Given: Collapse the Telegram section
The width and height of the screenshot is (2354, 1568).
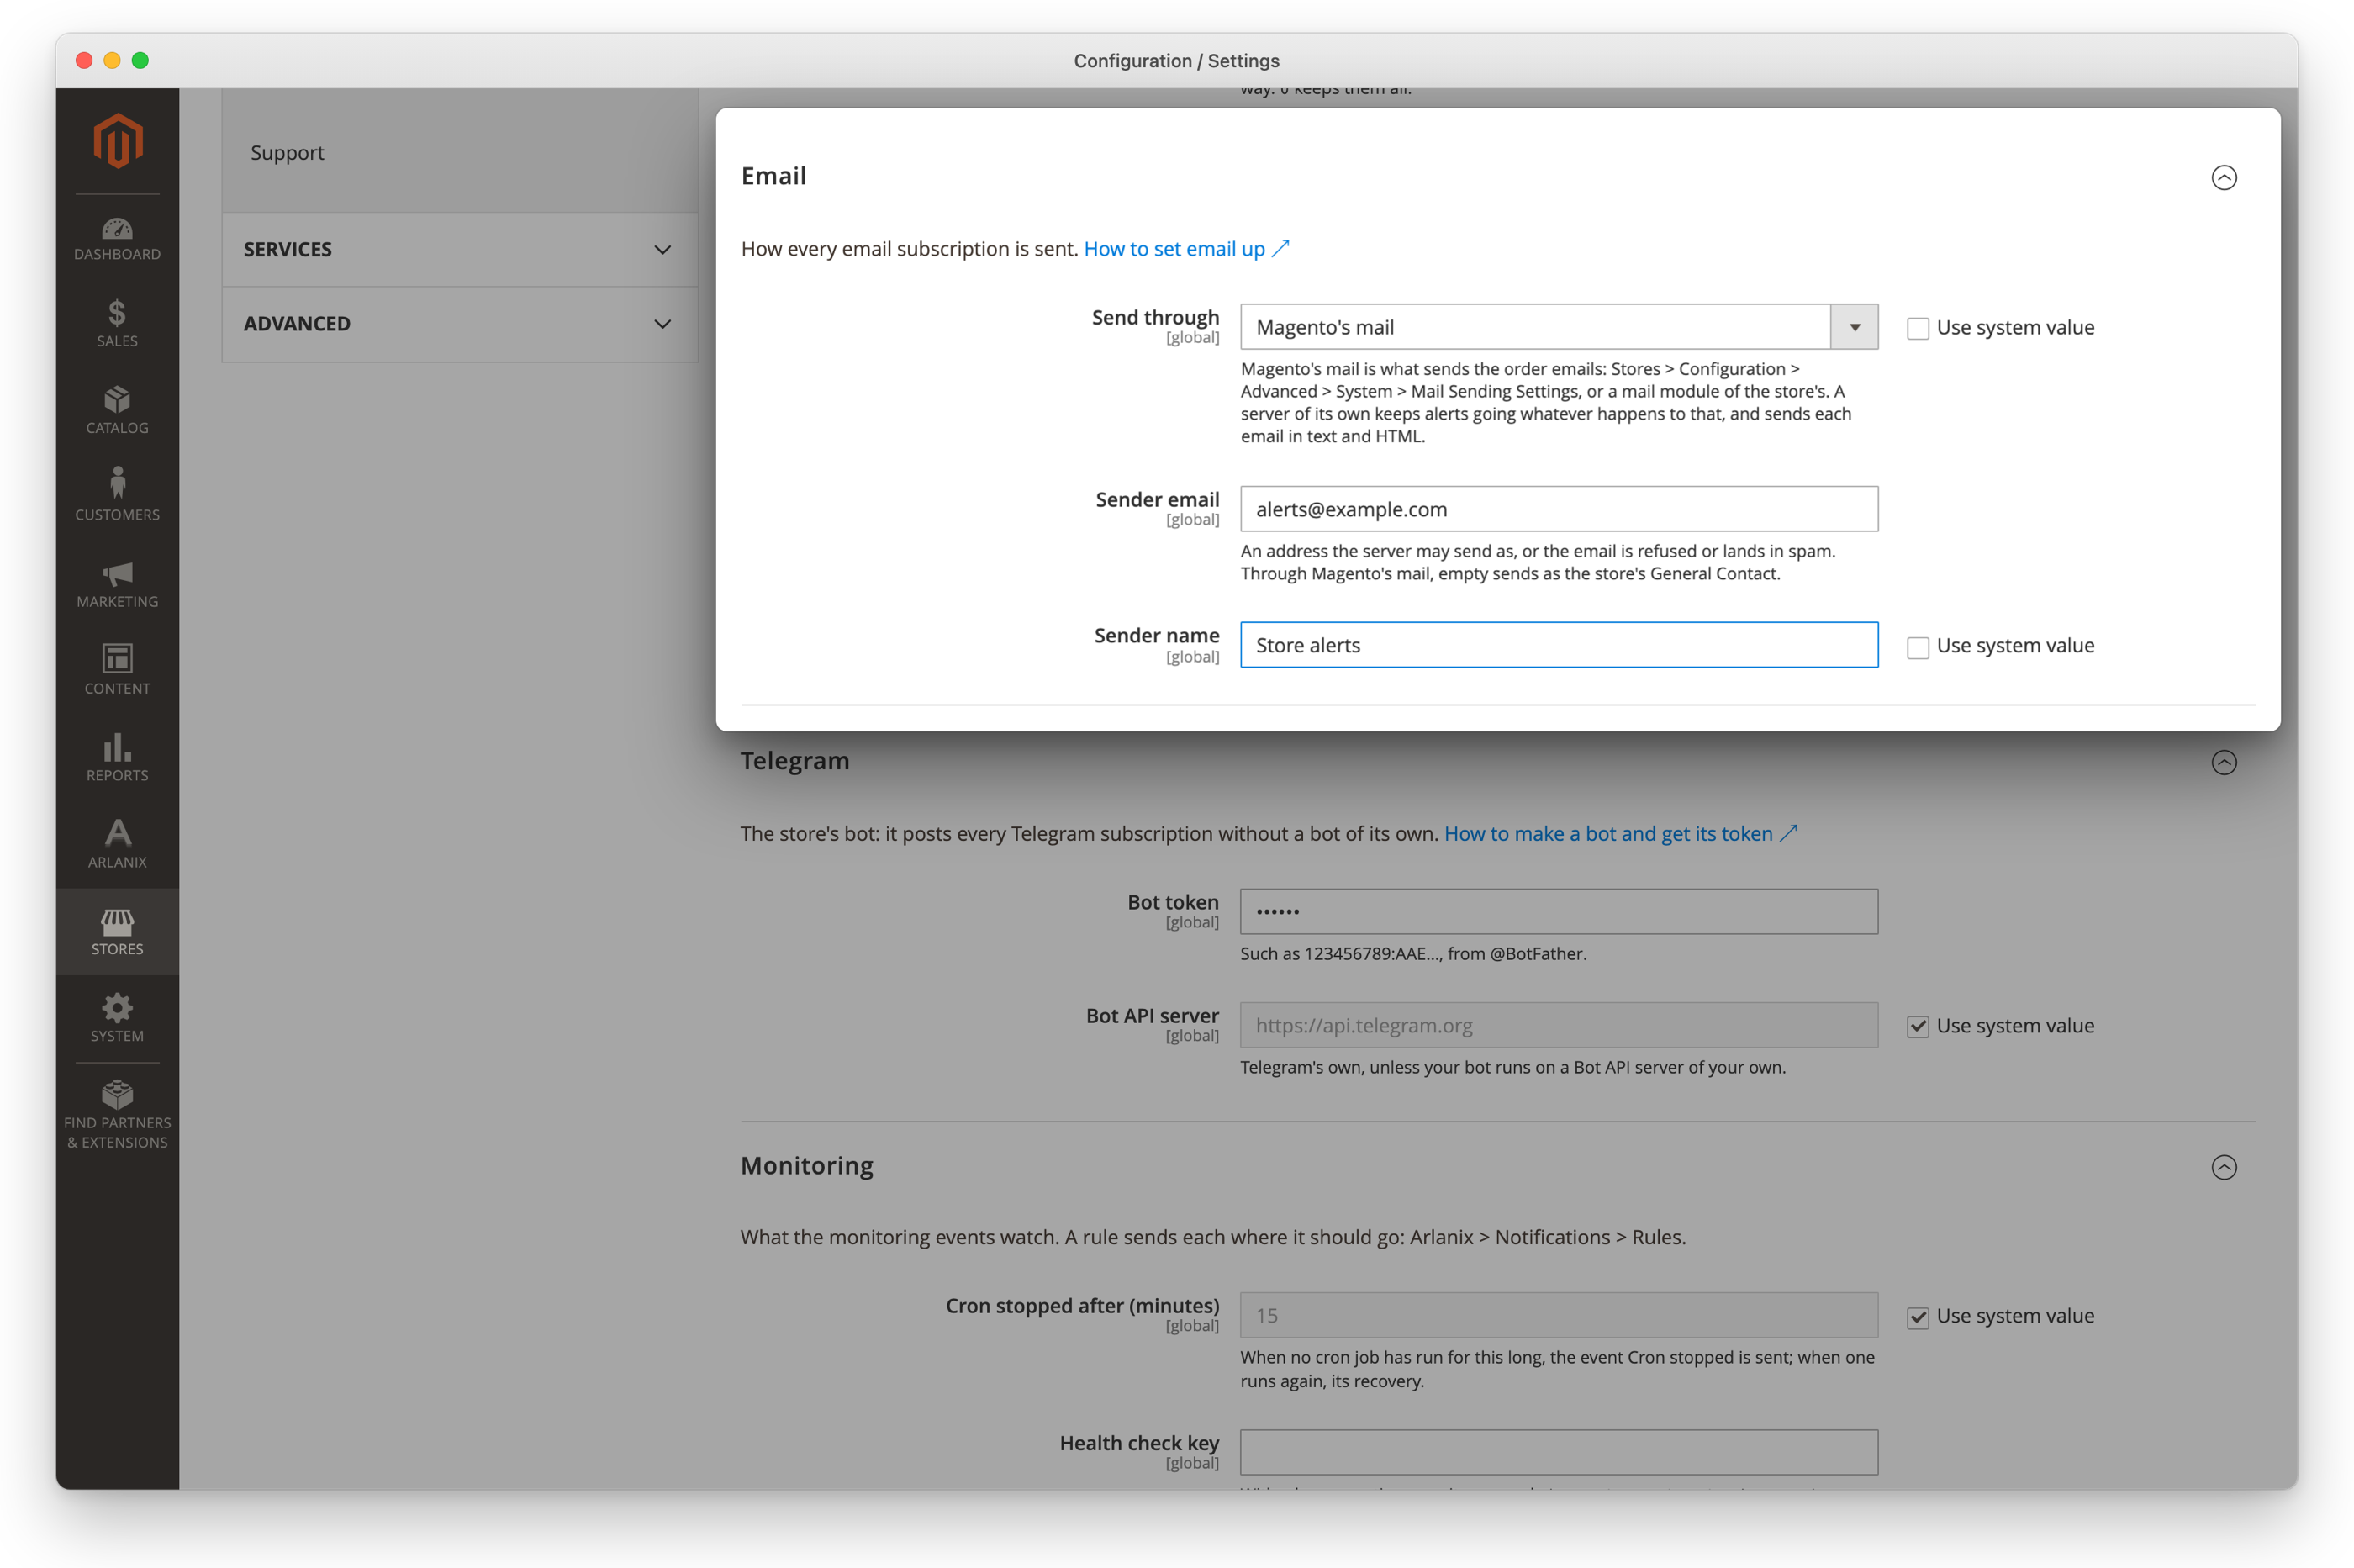Looking at the screenshot, I should (x=2223, y=763).
